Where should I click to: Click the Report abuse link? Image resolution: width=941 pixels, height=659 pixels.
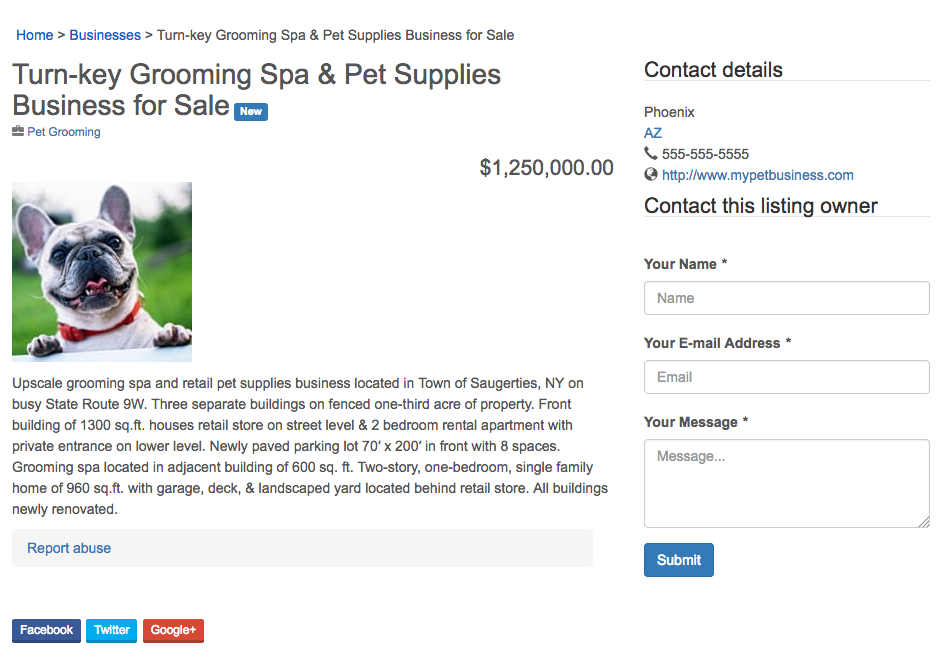click(68, 548)
